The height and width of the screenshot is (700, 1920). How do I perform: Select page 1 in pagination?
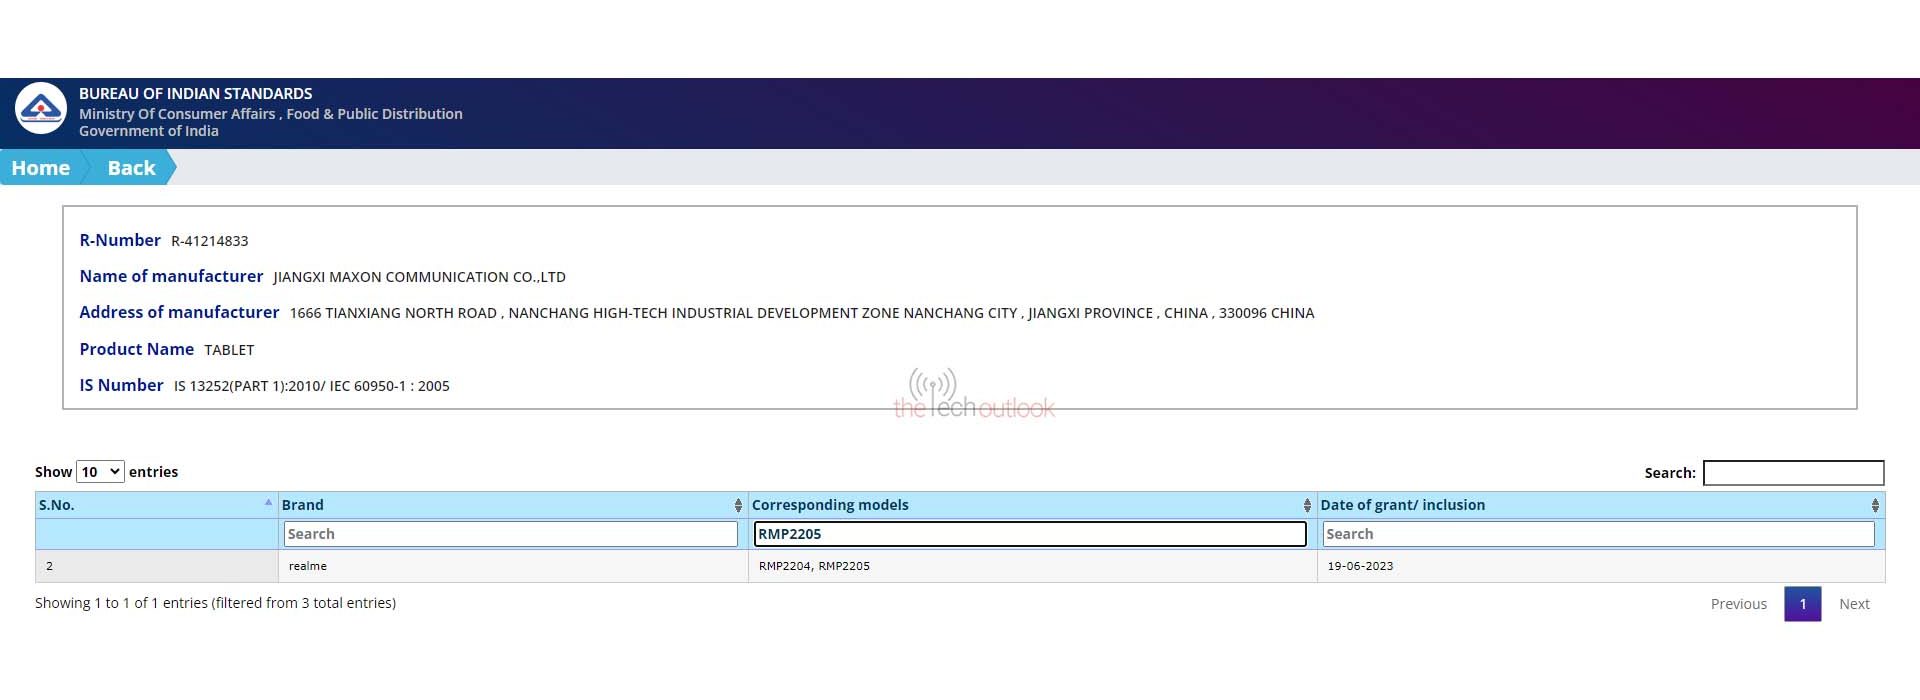(x=1802, y=604)
